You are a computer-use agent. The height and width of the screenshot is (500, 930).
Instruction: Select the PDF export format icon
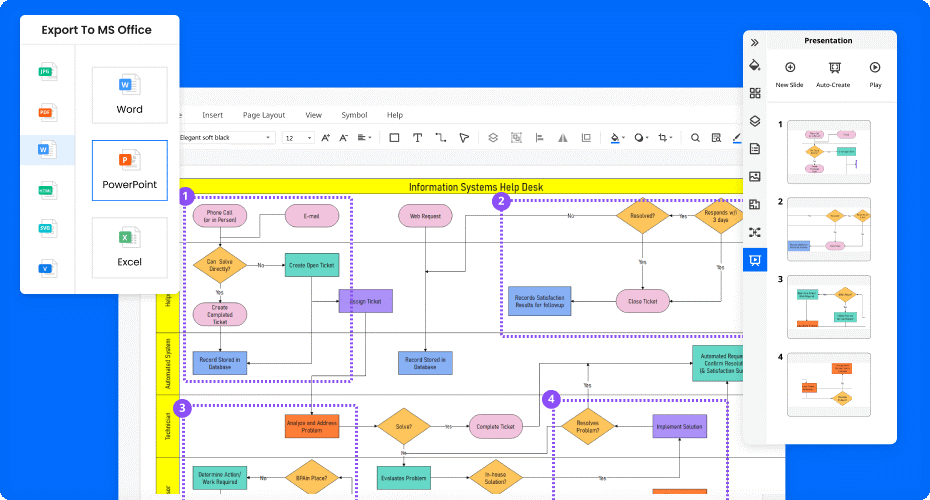pyautogui.click(x=45, y=112)
